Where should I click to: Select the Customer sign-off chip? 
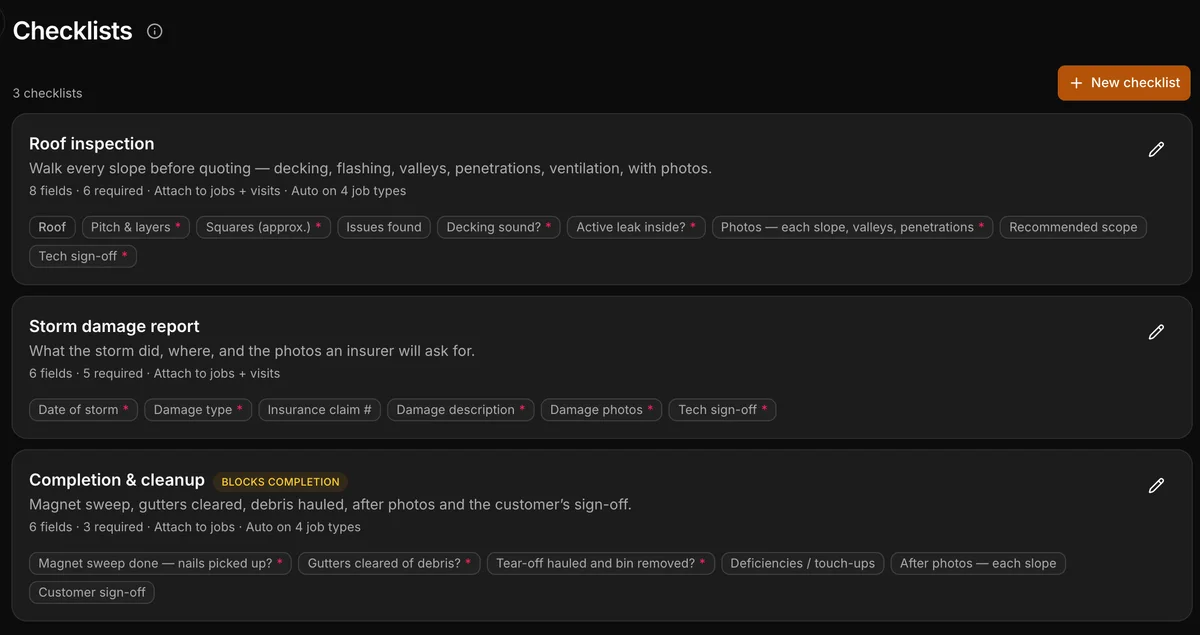[92, 592]
